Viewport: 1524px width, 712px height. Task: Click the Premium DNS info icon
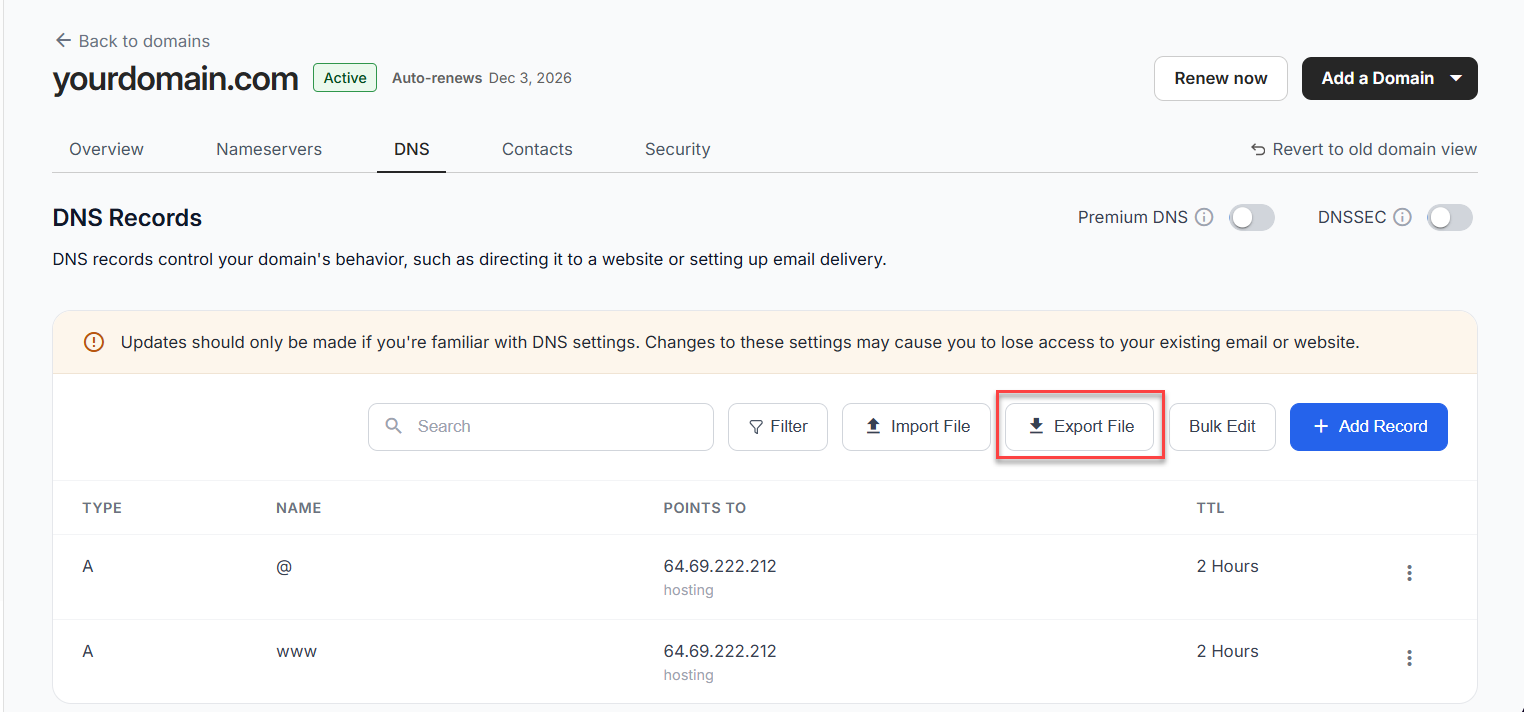pos(1204,217)
